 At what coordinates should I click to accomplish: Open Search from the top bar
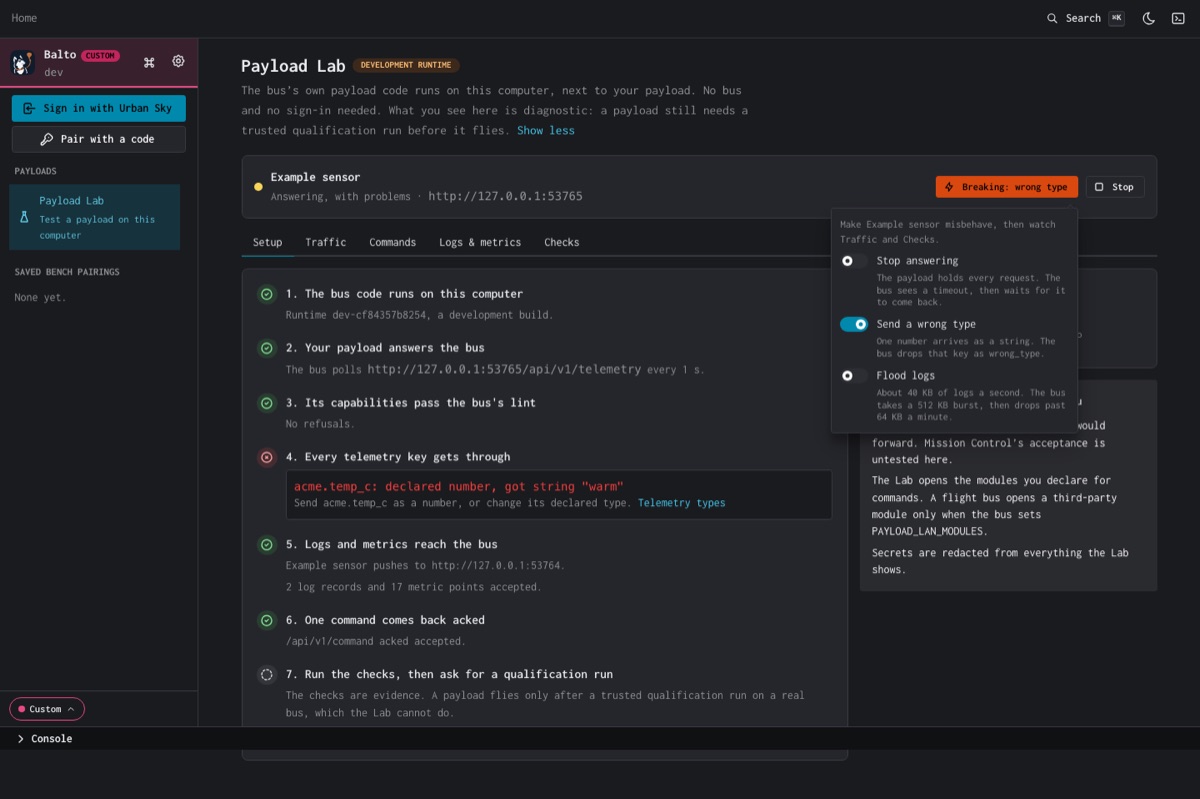point(1085,18)
